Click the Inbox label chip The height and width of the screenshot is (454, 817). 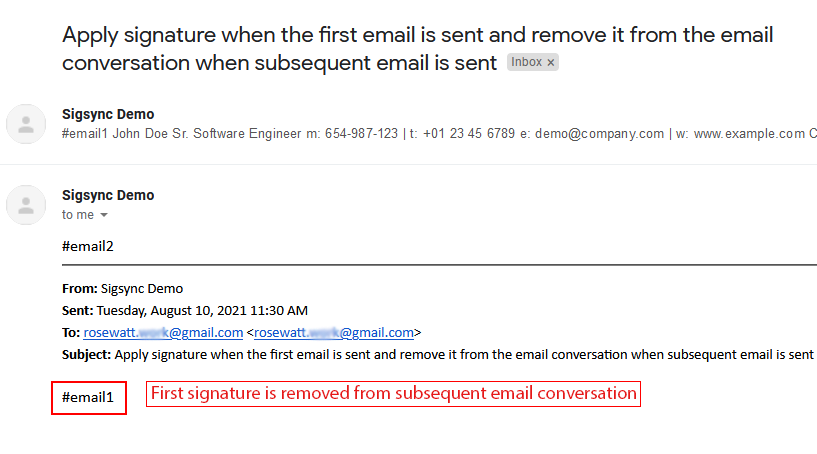526,62
